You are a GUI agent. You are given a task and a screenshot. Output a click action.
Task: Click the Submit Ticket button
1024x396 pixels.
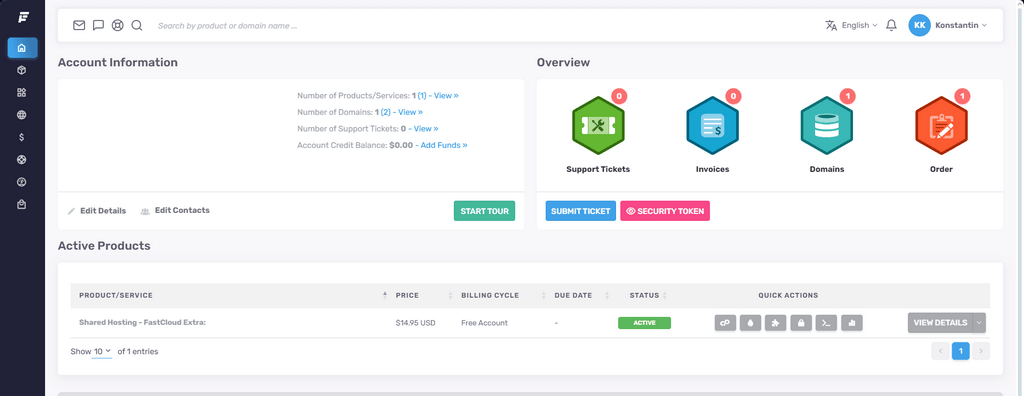click(x=581, y=211)
